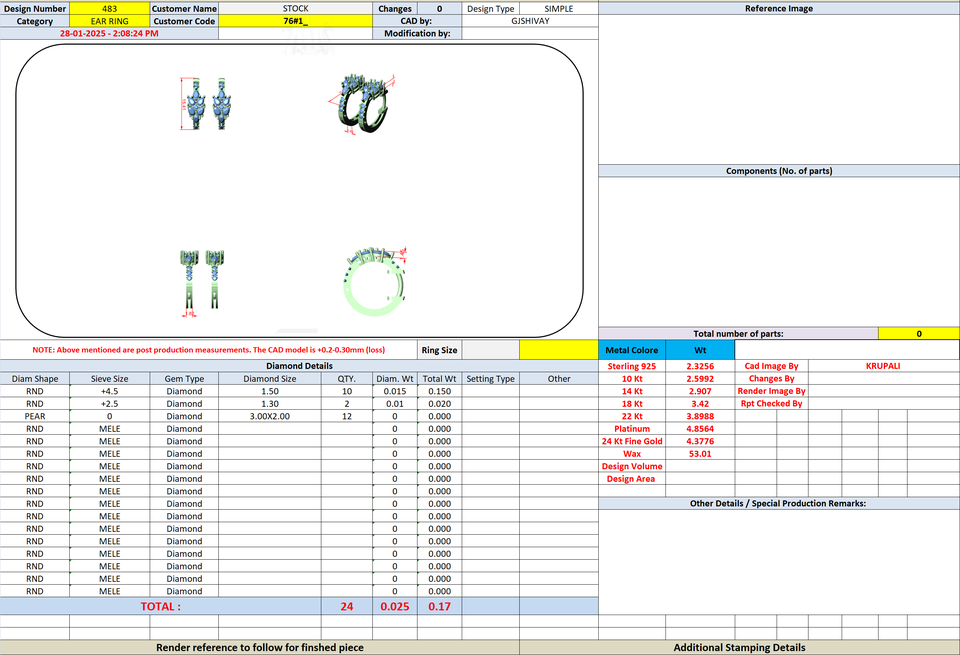Click the Rpt Checked By label
Screen dimensions: 960x655
(771, 404)
